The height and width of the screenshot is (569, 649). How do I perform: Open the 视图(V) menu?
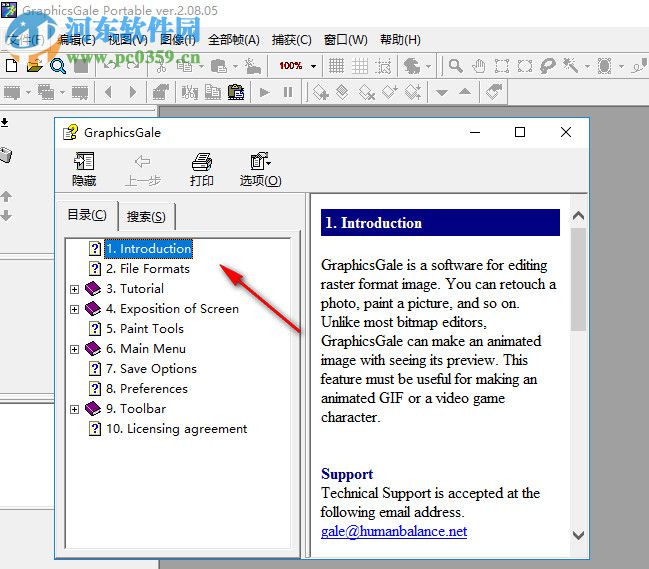tap(127, 40)
